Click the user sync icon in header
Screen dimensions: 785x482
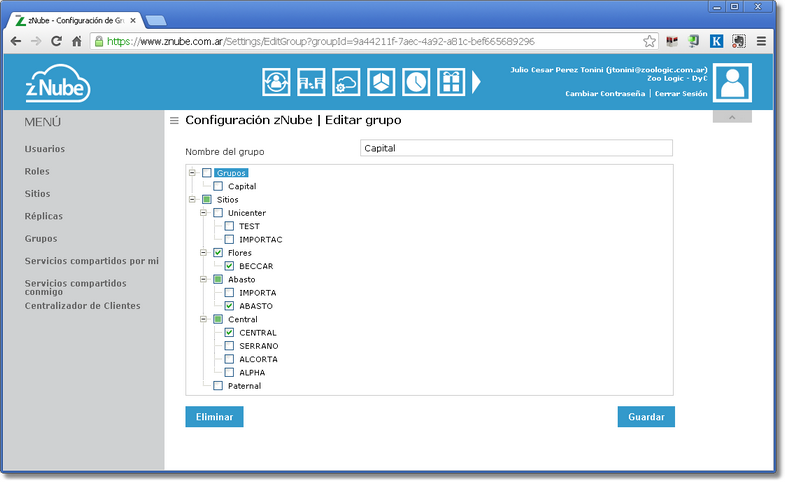(275, 82)
